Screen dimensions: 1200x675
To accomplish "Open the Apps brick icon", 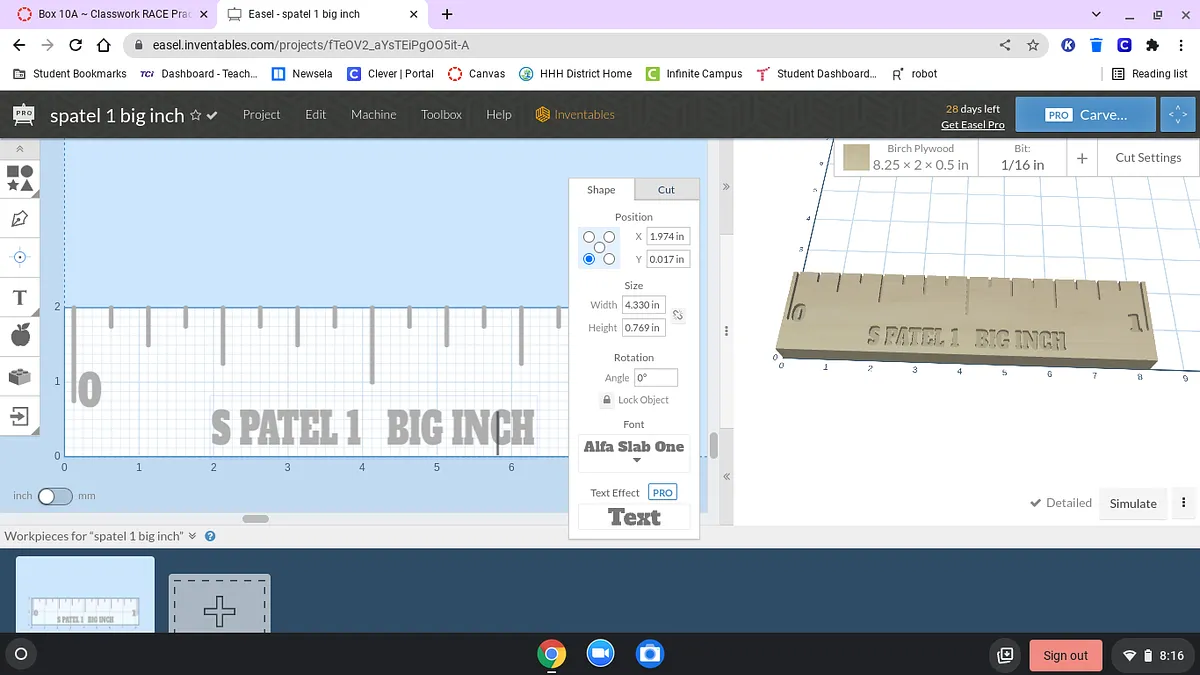I will [20, 377].
